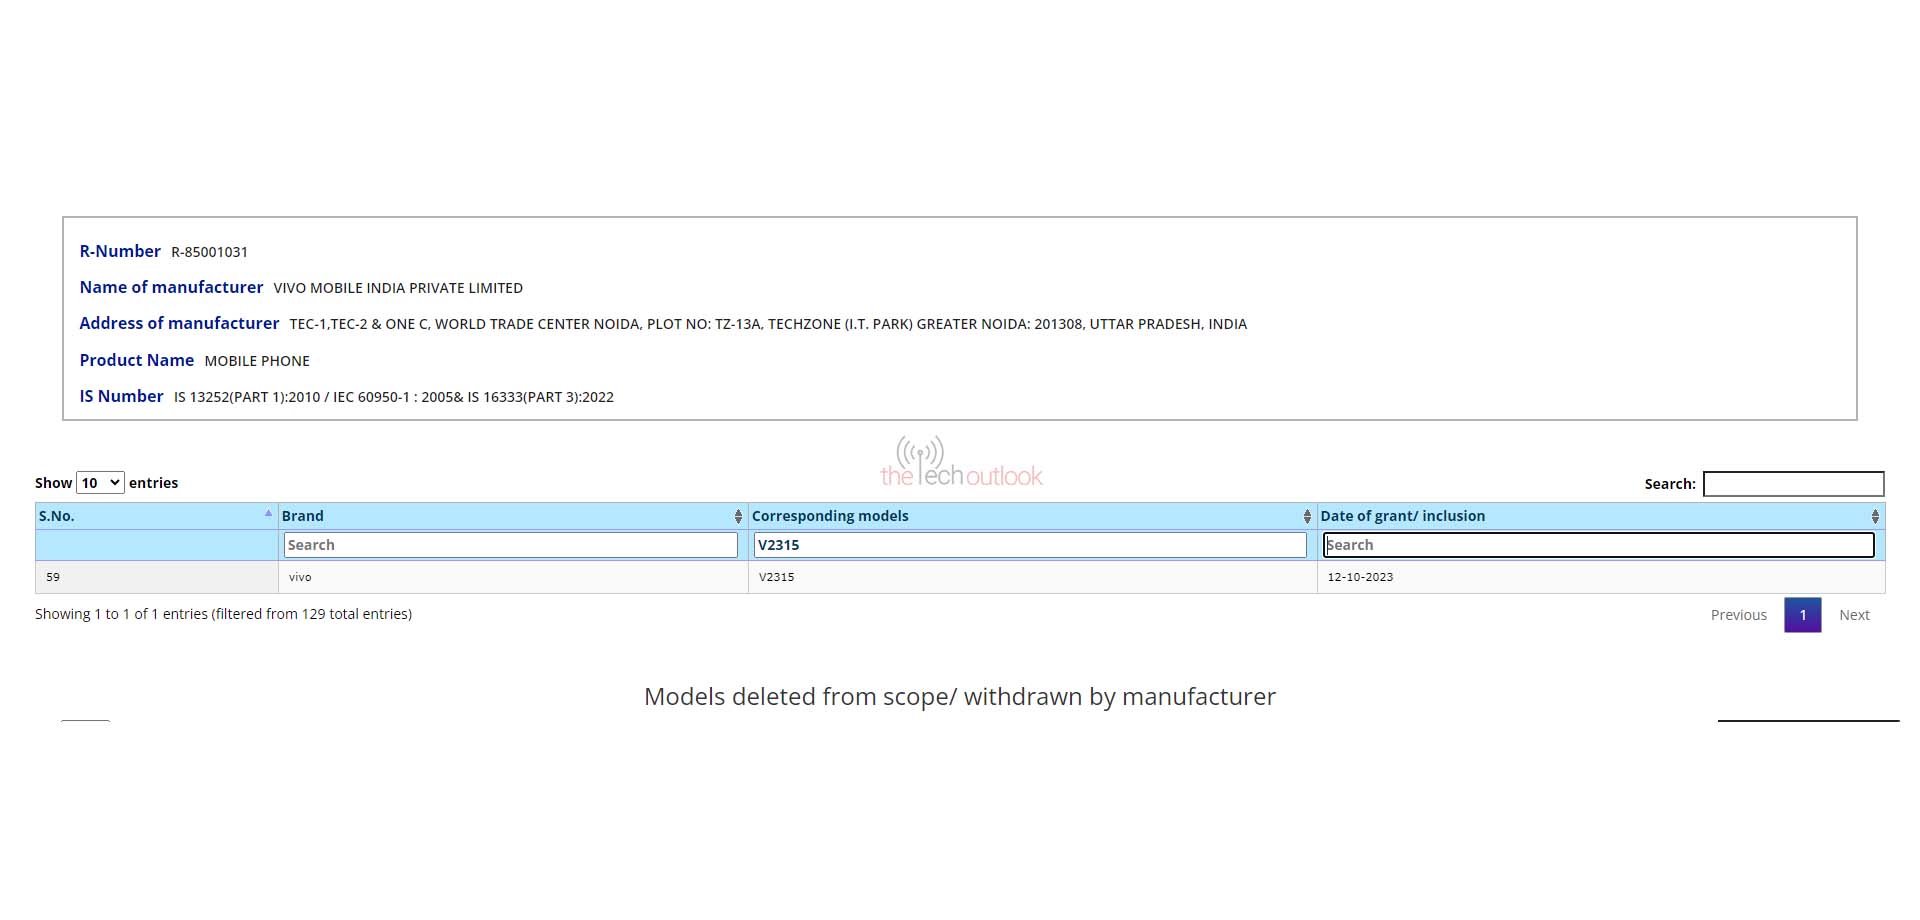The image size is (1920, 920).
Task: Focus the top-right Search input field
Action: pos(1793,484)
